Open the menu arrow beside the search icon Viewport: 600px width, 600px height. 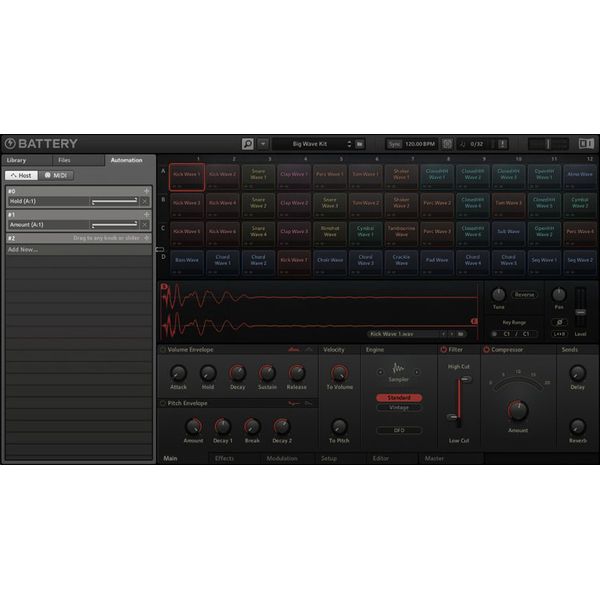pyautogui.click(x=263, y=144)
